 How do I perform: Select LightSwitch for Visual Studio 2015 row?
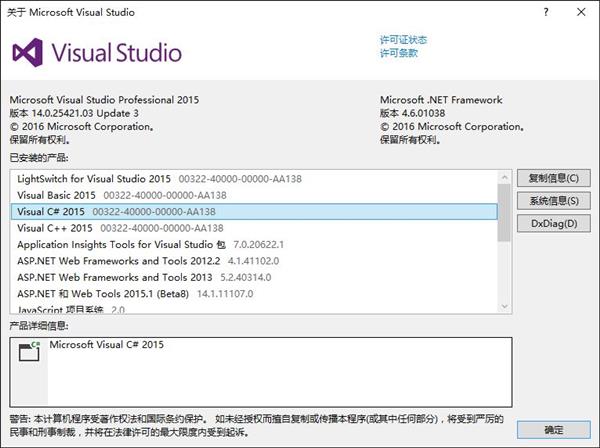[x=254, y=179]
